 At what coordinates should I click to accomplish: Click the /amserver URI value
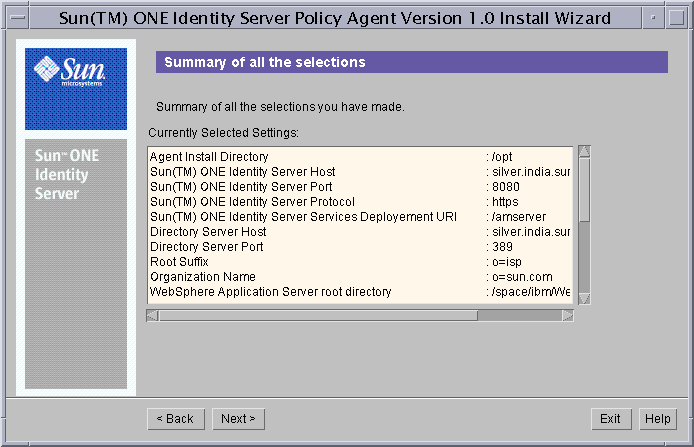pos(519,217)
